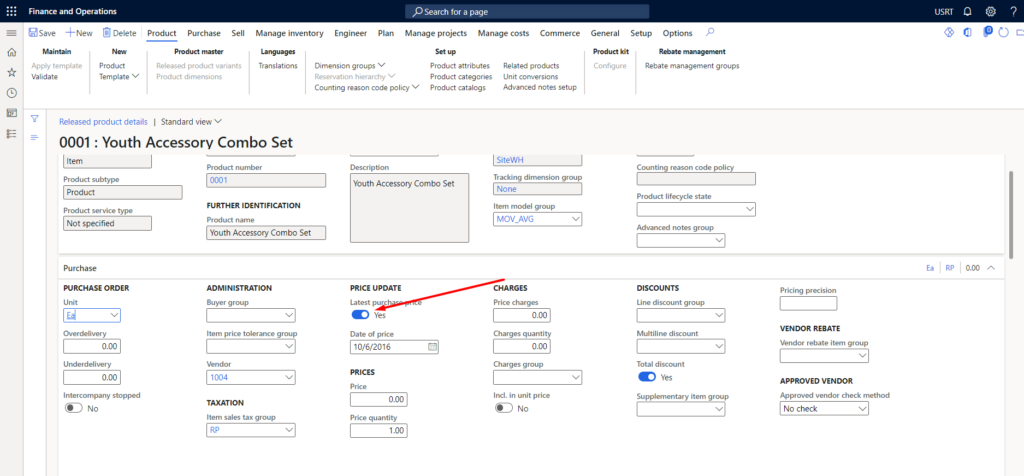Viewport: 1024px width, 476px height.
Task: Open Translations under Languages
Action: point(278,66)
